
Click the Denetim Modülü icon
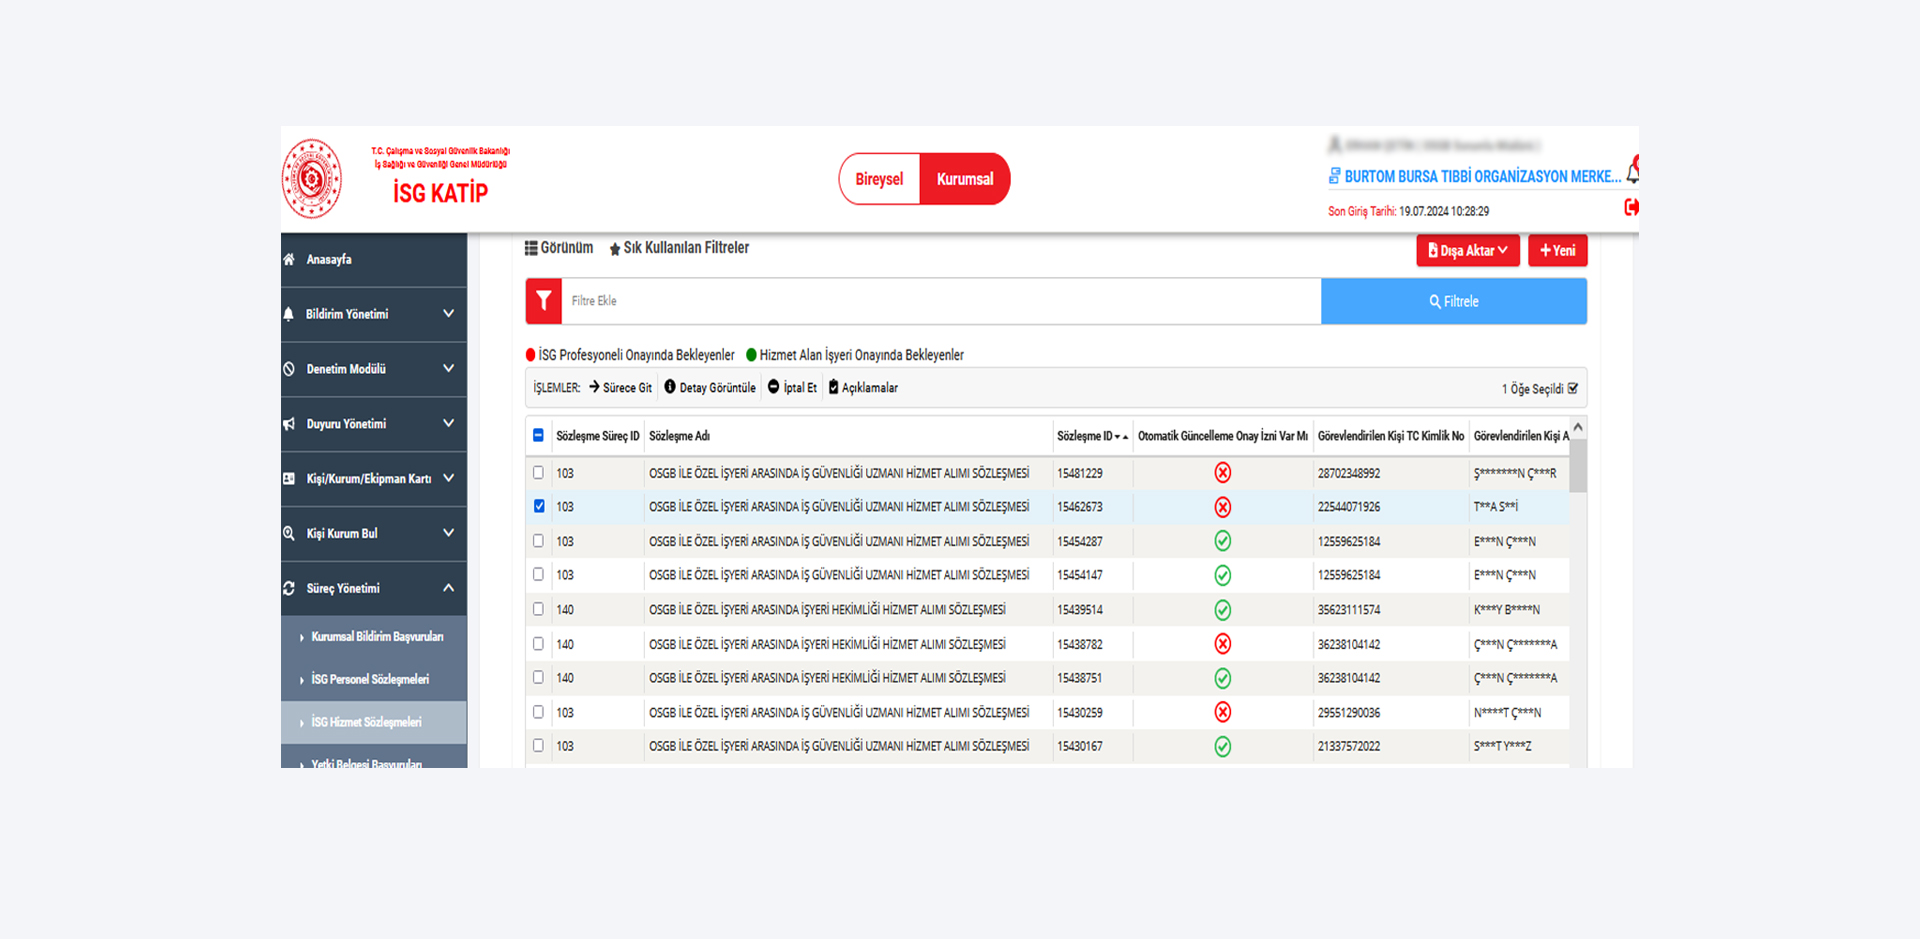[x=289, y=369]
